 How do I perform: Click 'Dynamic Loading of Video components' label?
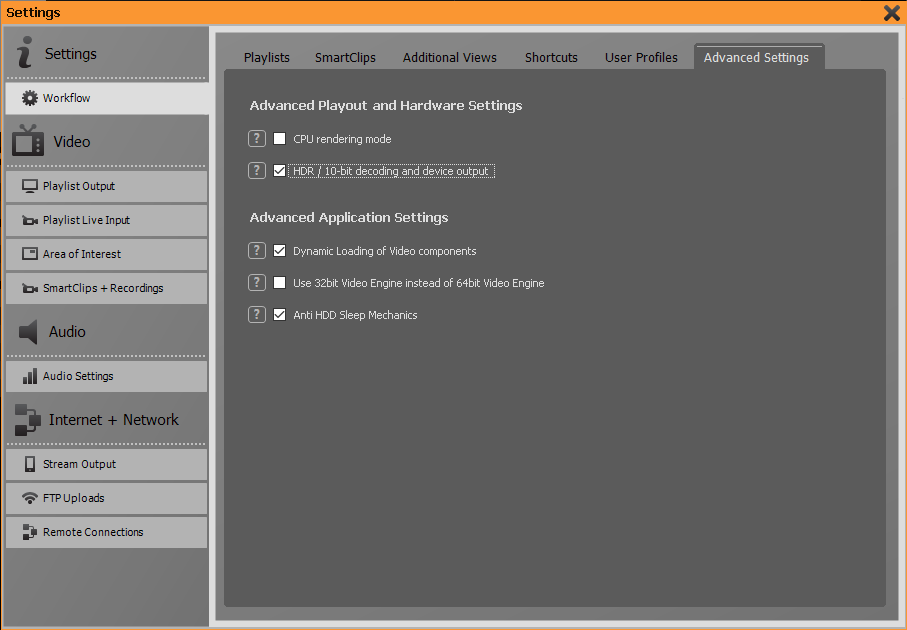[385, 251]
